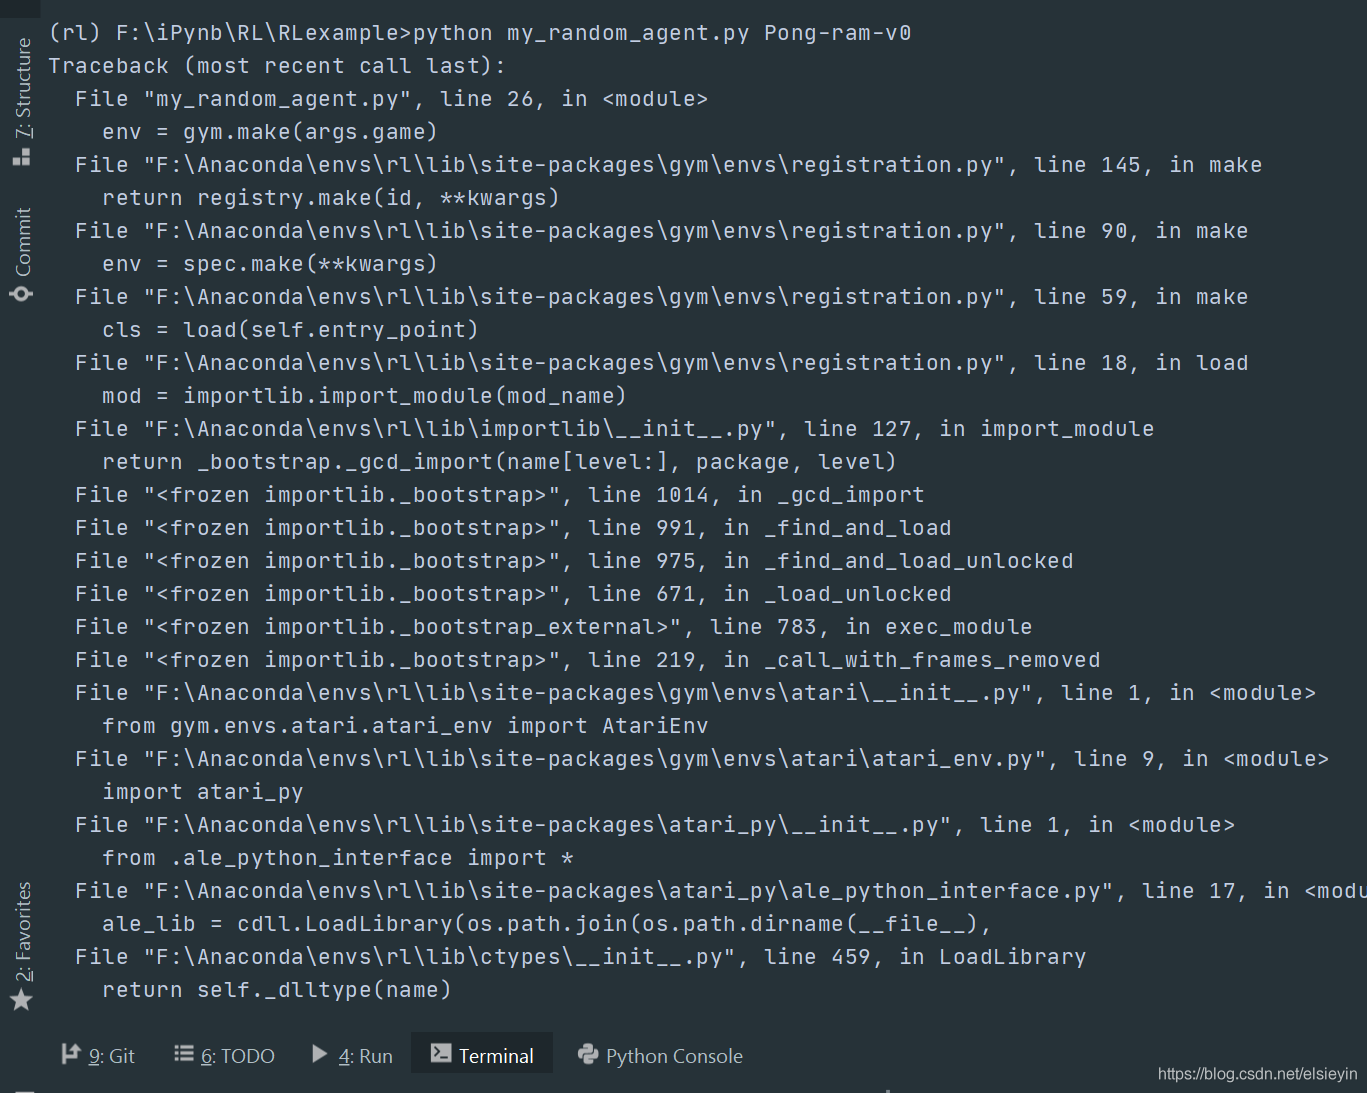Viewport: 1367px width, 1093px height.
Task: Open the Structure tool window icon
Action: pyautogui.click(x=22, y=156)
